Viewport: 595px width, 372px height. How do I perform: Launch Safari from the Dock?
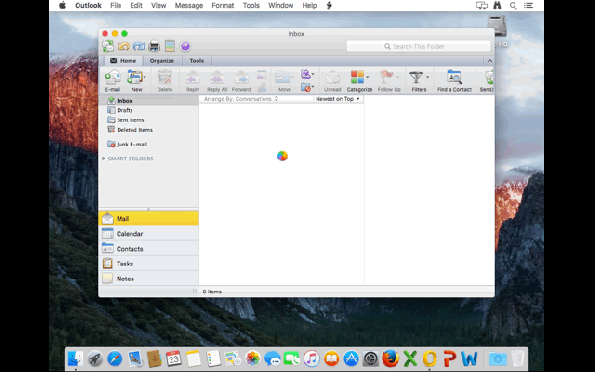[x=115, y=358]
